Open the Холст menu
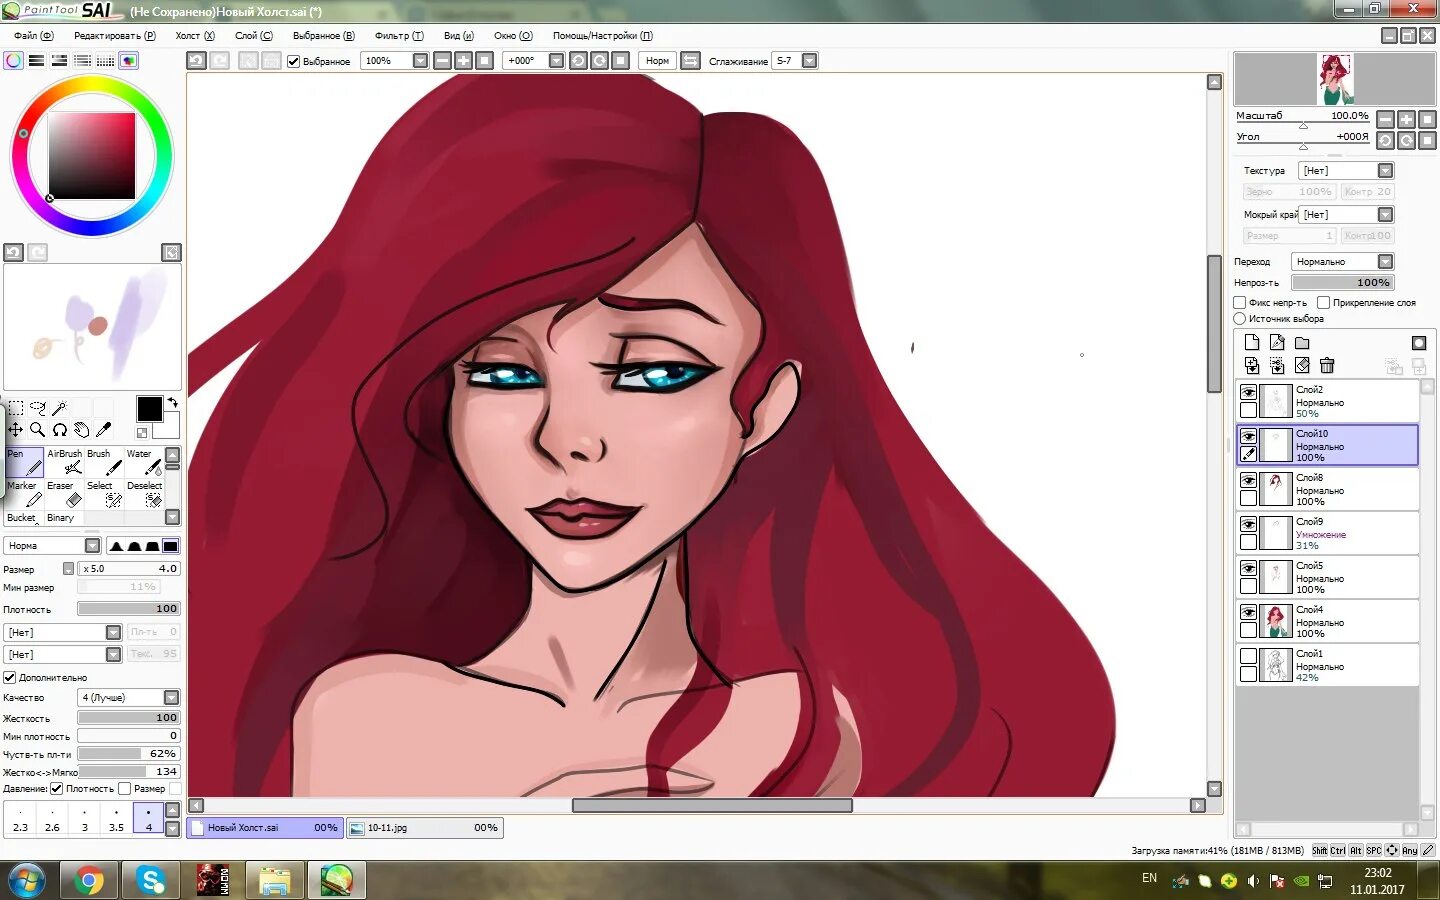 click(195, 36)
